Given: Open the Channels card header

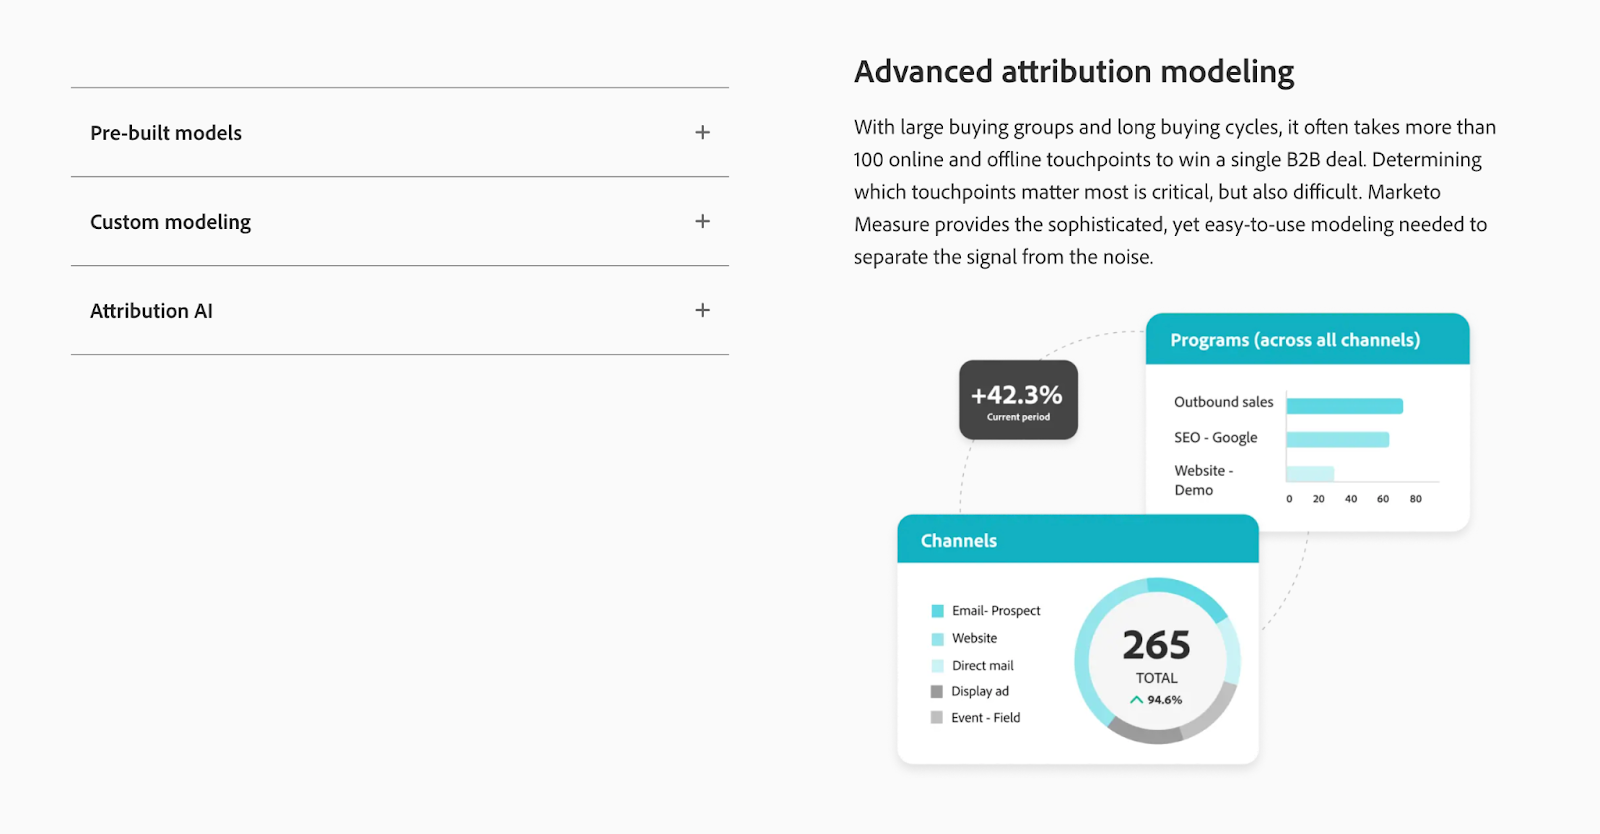Looking at the screenshot, I should coord(957,539).
